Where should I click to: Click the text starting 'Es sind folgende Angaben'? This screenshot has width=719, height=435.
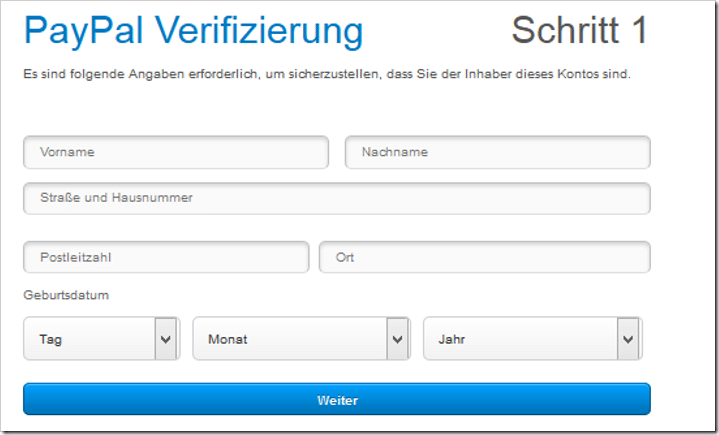[327, 74]
